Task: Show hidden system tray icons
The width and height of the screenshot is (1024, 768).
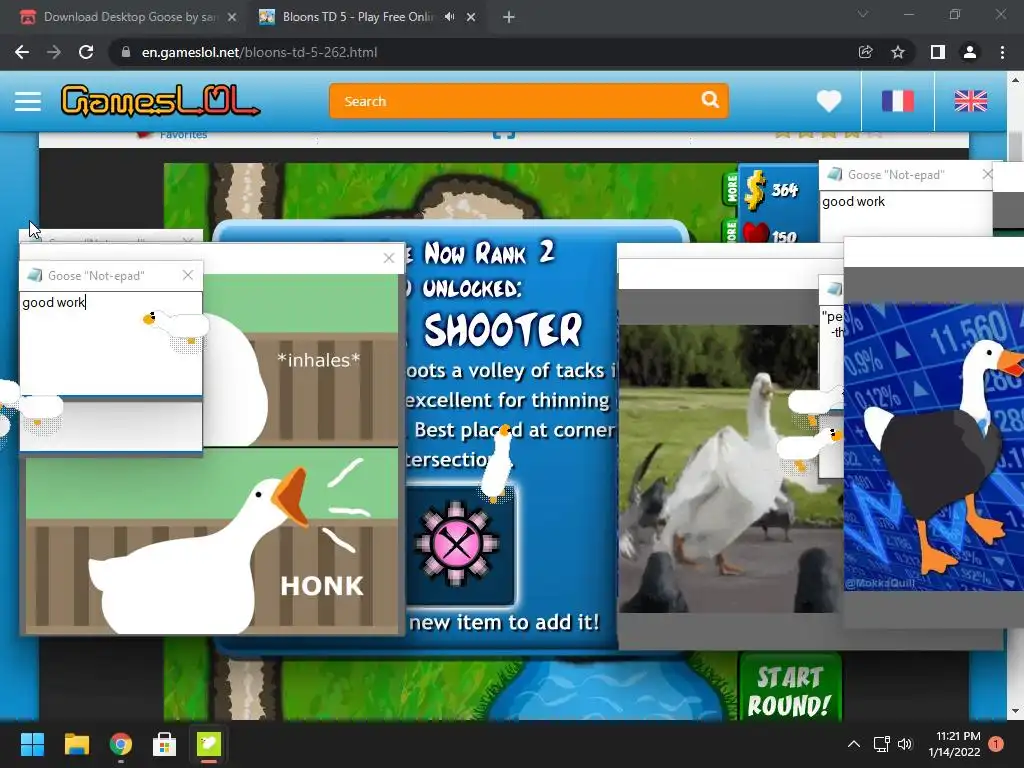Action: pyautogui.click(x=853, y=744)
